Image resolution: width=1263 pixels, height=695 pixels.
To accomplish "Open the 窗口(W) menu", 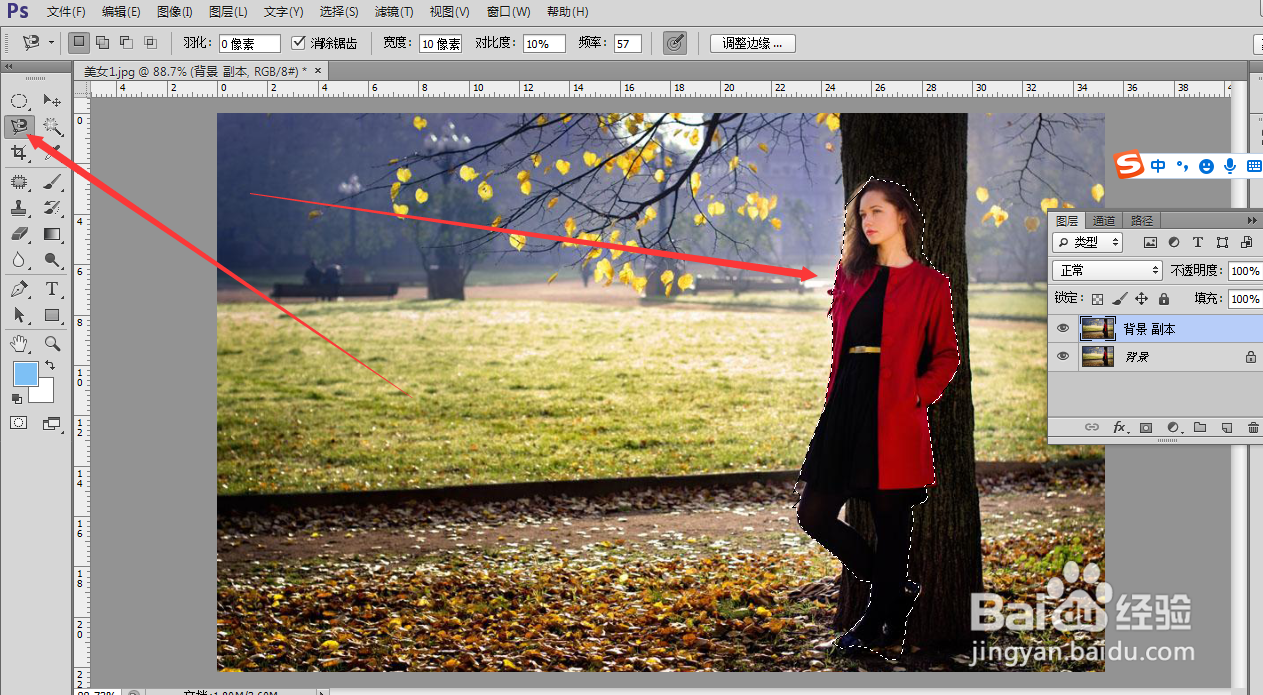I will point(508,12).
